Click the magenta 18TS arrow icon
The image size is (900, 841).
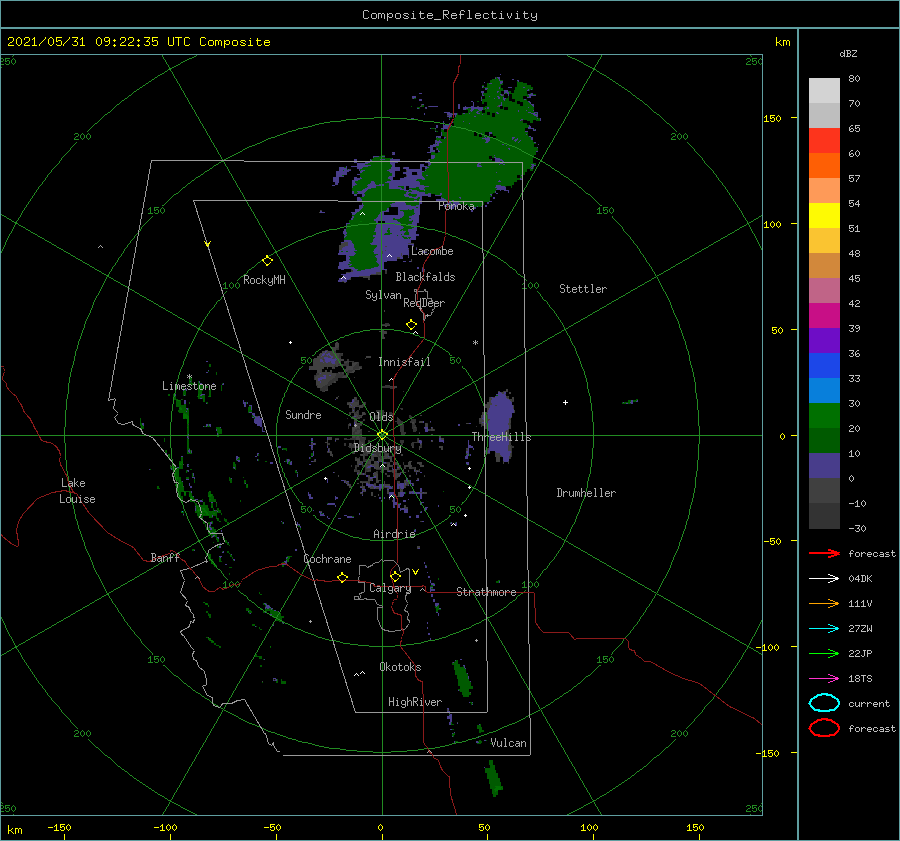tap(824, 679)
